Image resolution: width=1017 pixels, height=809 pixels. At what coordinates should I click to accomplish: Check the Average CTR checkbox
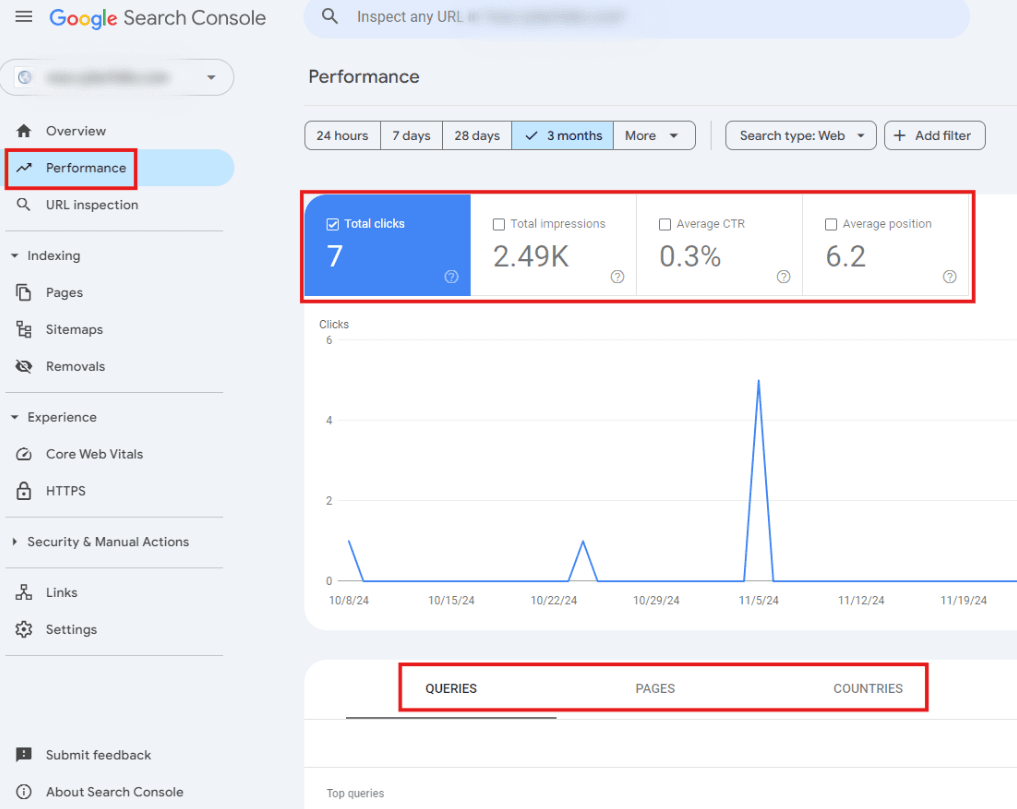coord(665,224)
